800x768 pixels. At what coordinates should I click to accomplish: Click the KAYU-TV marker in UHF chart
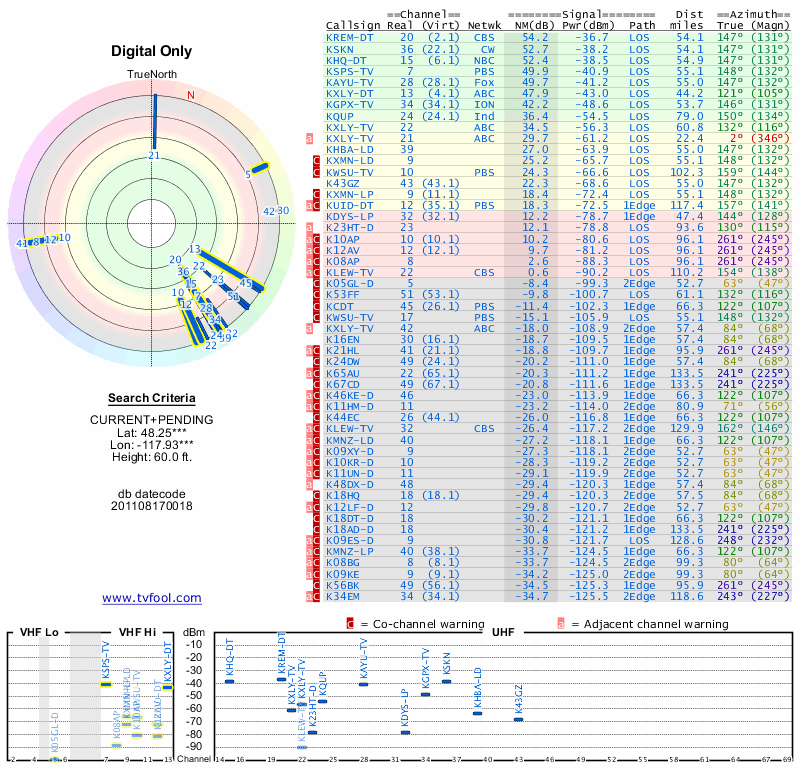click(363, 684)
